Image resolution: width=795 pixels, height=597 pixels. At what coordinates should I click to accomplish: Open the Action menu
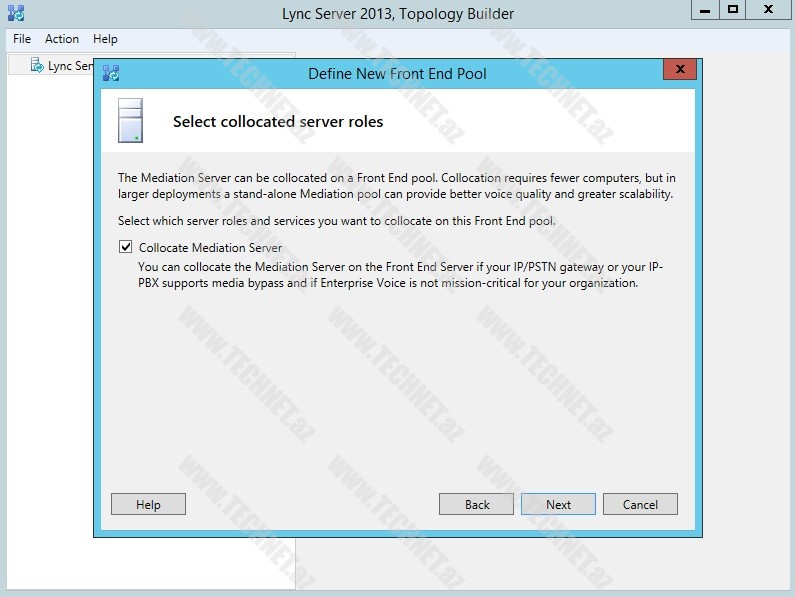click(x=62, y=39)
